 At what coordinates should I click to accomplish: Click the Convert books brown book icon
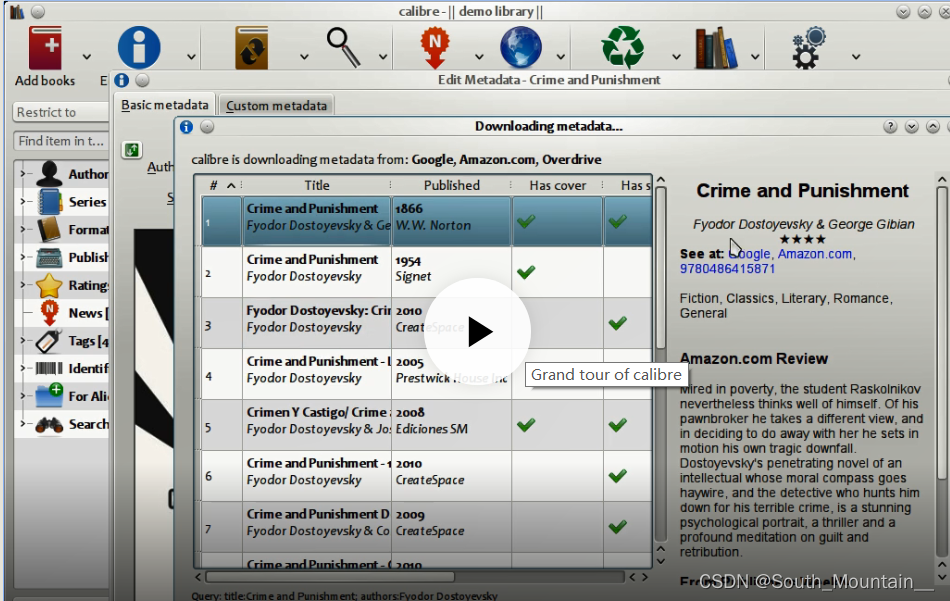(251, 47)
